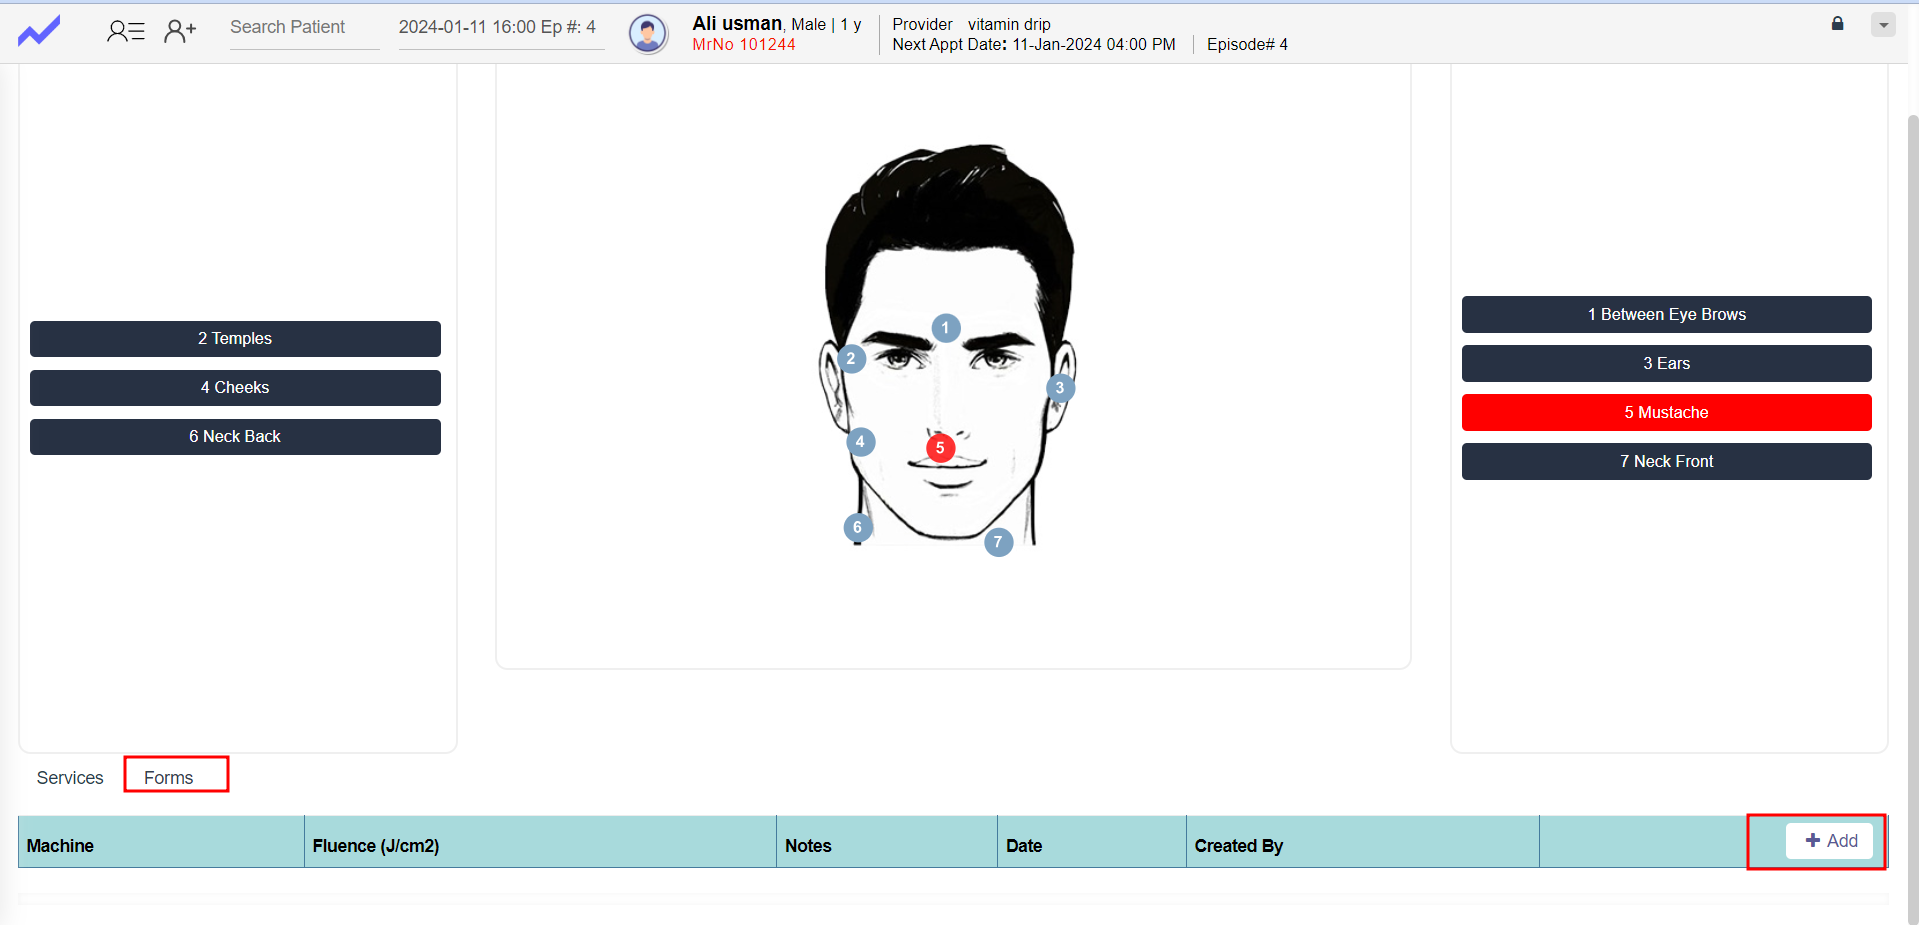The image size is (1919, 925).
Task: Click the red 5 Mustache button
Action: 1666,413
